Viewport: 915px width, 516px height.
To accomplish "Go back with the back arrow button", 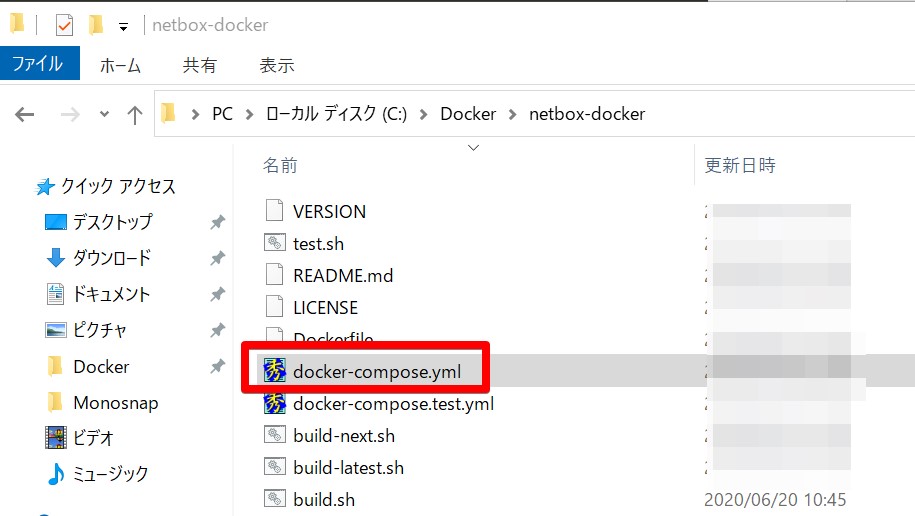I will [25, 114].
